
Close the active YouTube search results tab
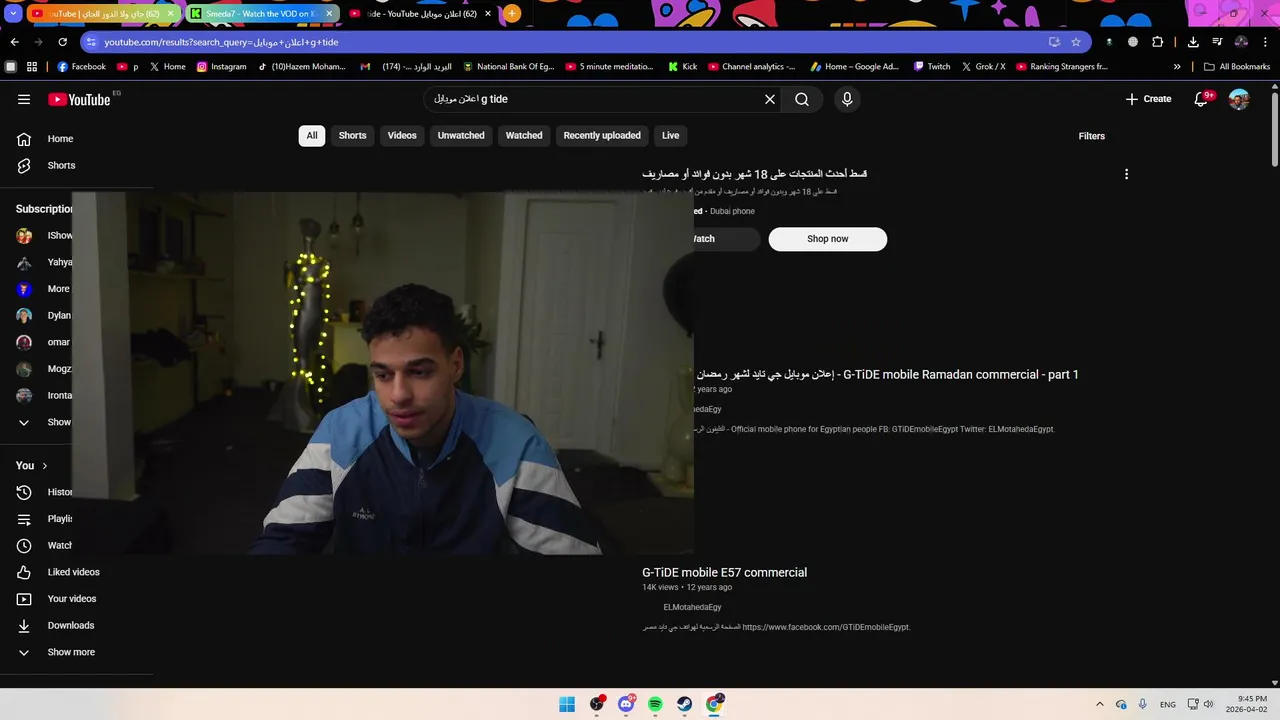click(x=488, y=13)
